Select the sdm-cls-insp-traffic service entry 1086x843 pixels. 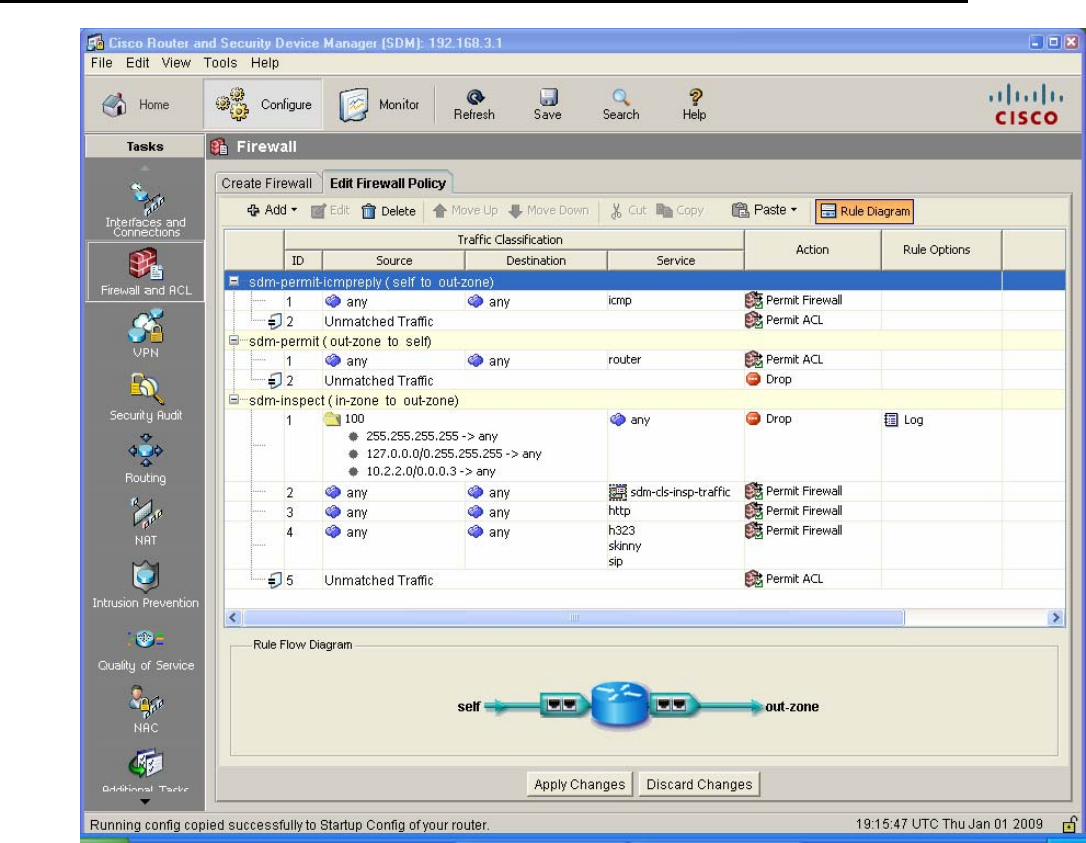click(x=670, y=492)
